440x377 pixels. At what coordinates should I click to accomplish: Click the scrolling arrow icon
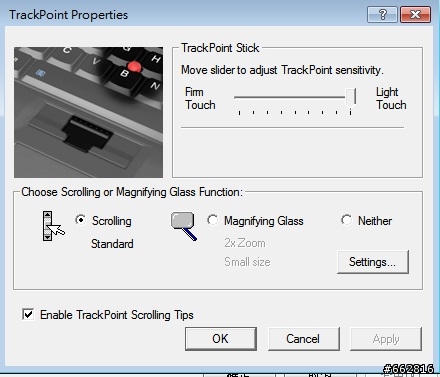(53, 226)
